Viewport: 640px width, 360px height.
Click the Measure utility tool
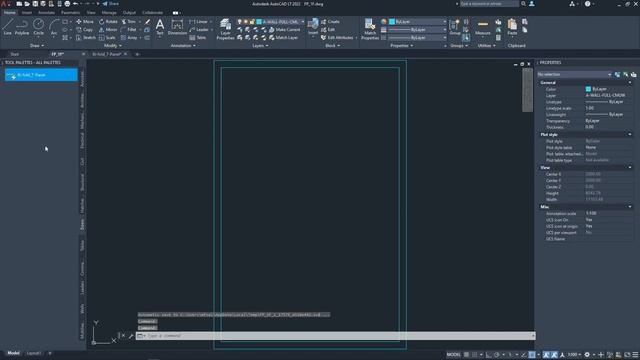pyautogui.click(x=482, y=27)
